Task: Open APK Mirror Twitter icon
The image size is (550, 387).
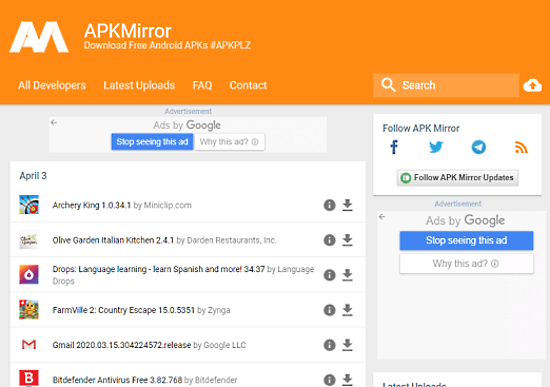Action: tap(436, 147)
